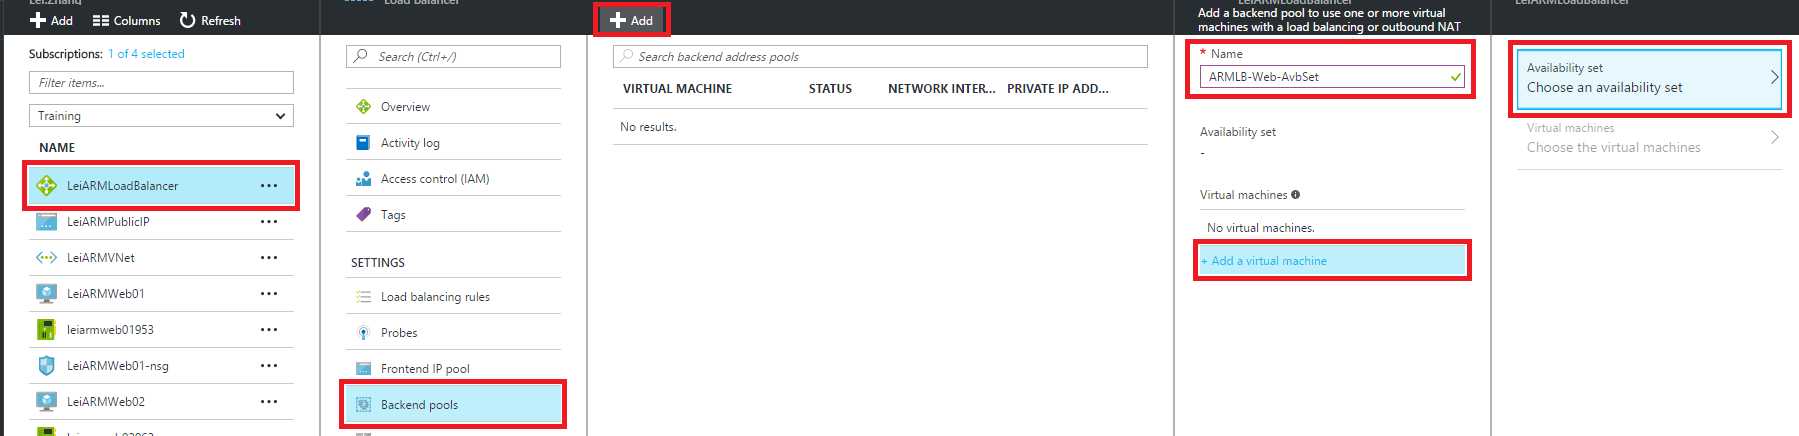Open more options for LeiARMWeb02
Viewport: 1799px width, 436px height.
point(269,402)
